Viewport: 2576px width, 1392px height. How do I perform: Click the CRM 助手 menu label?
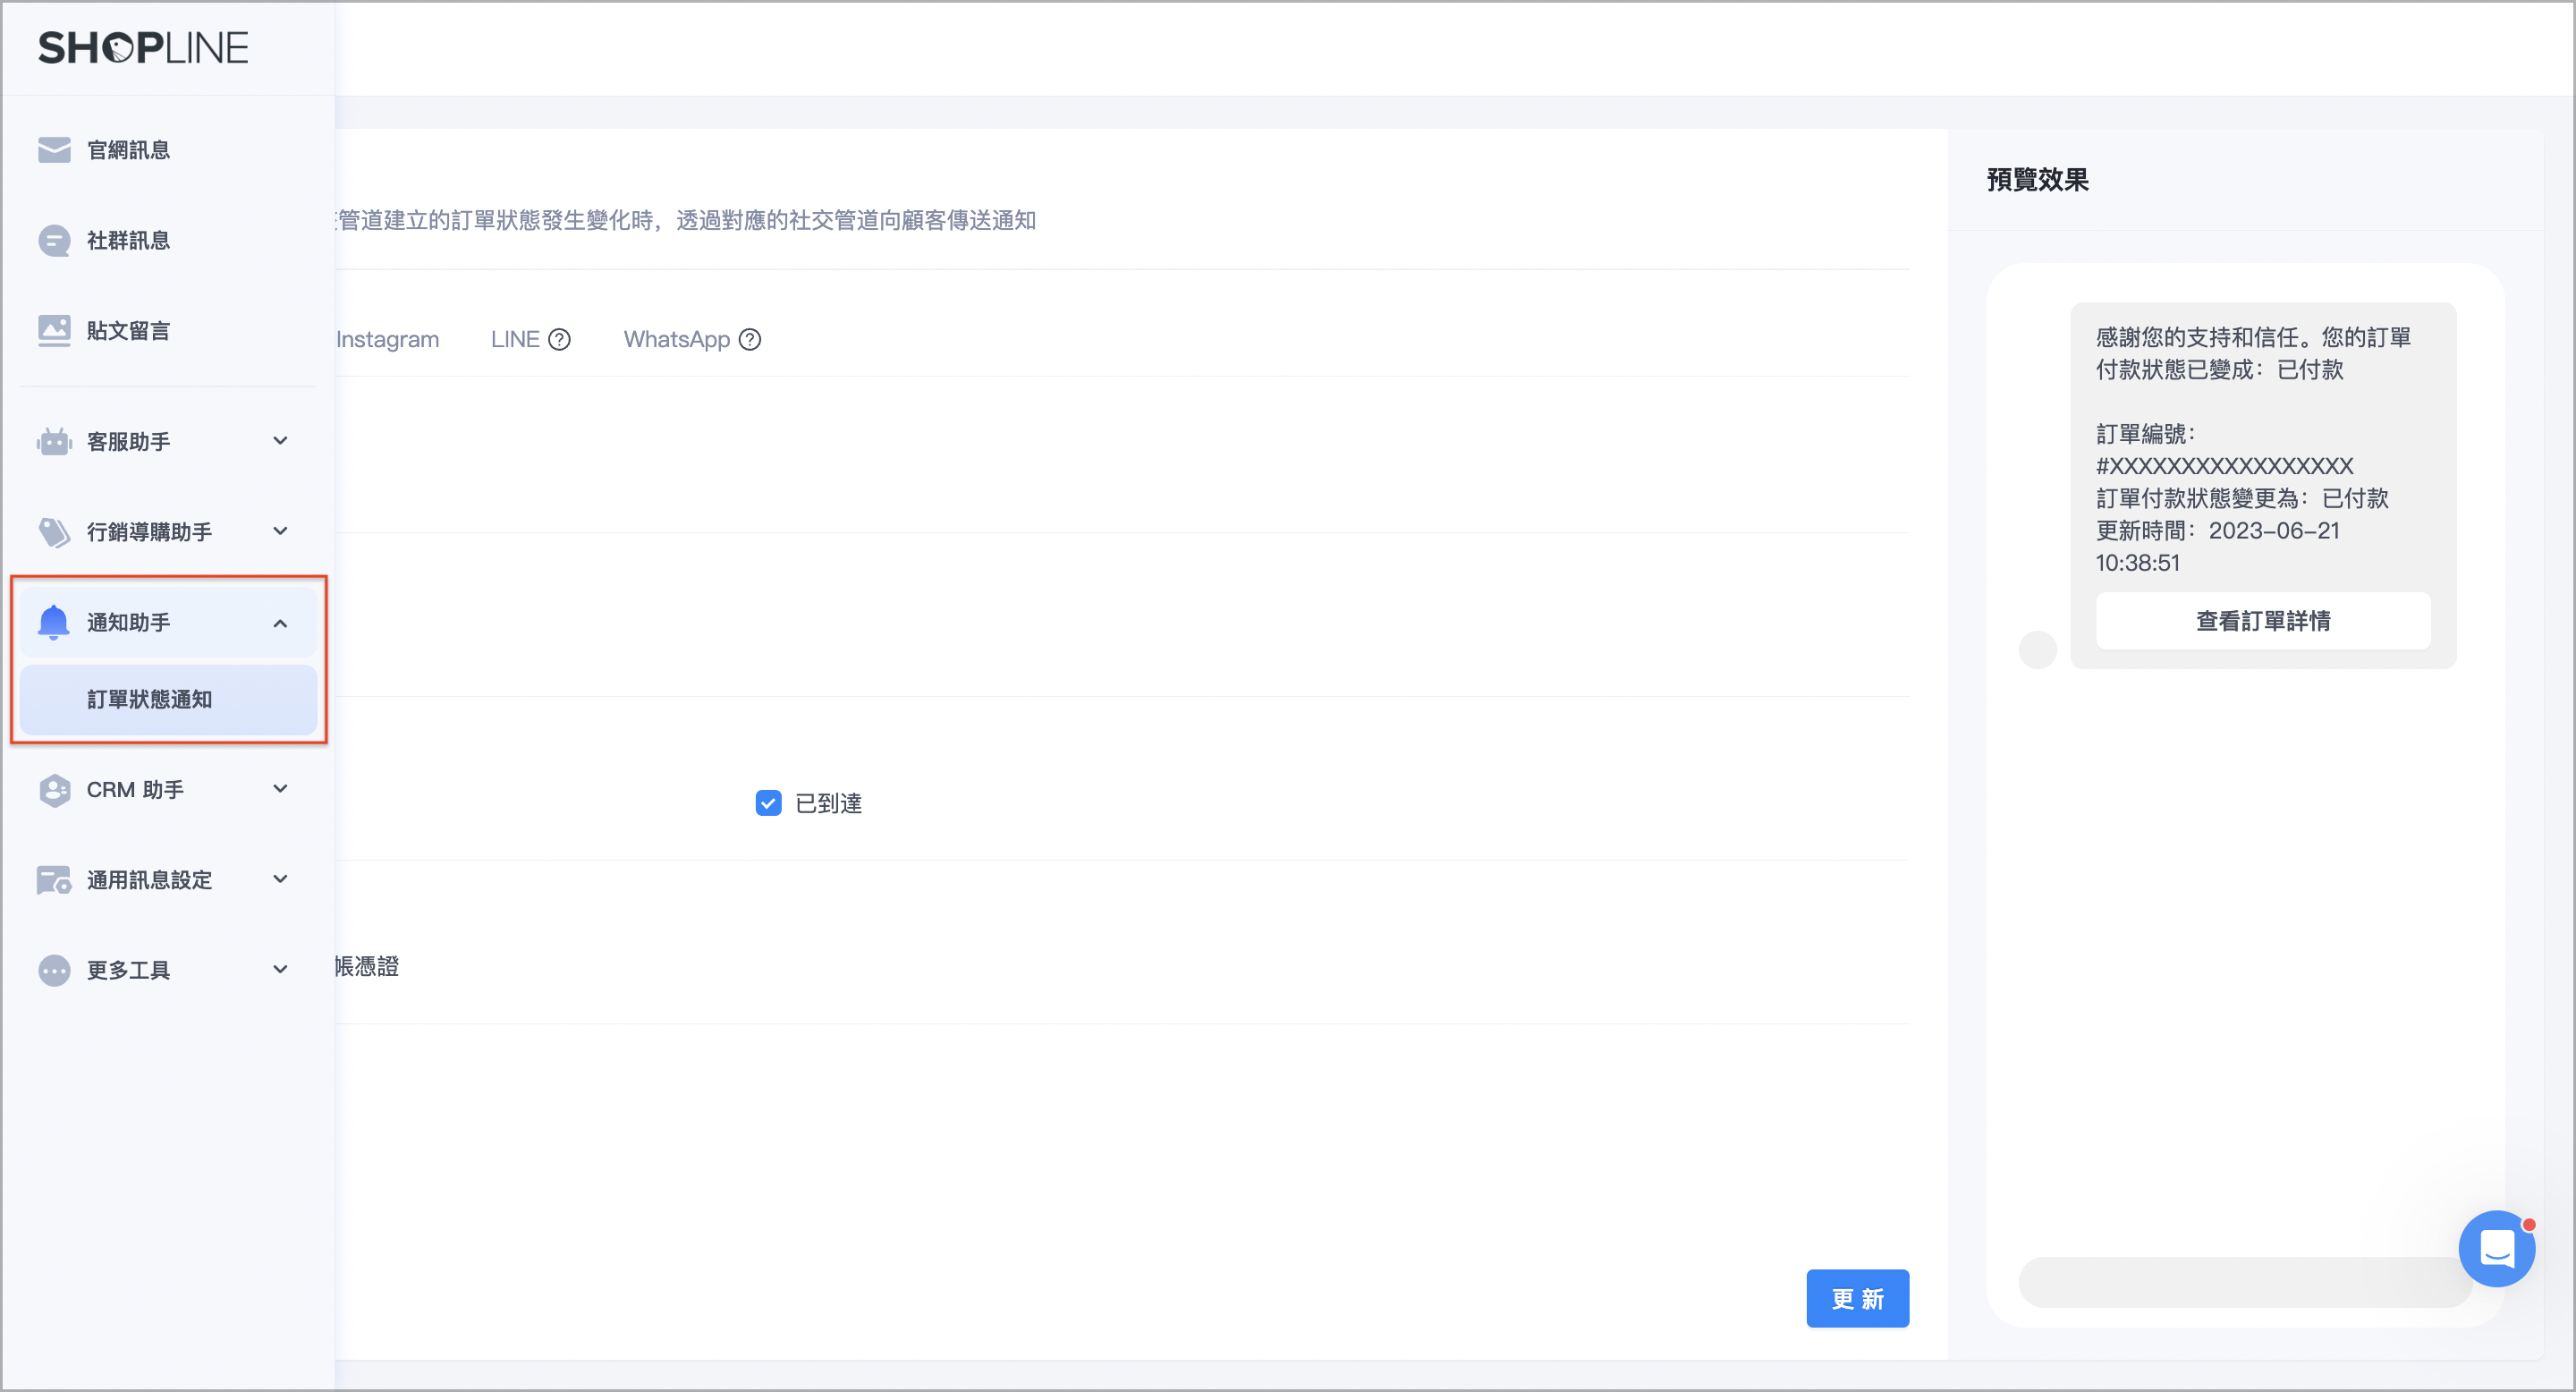[x=135, y=790]
